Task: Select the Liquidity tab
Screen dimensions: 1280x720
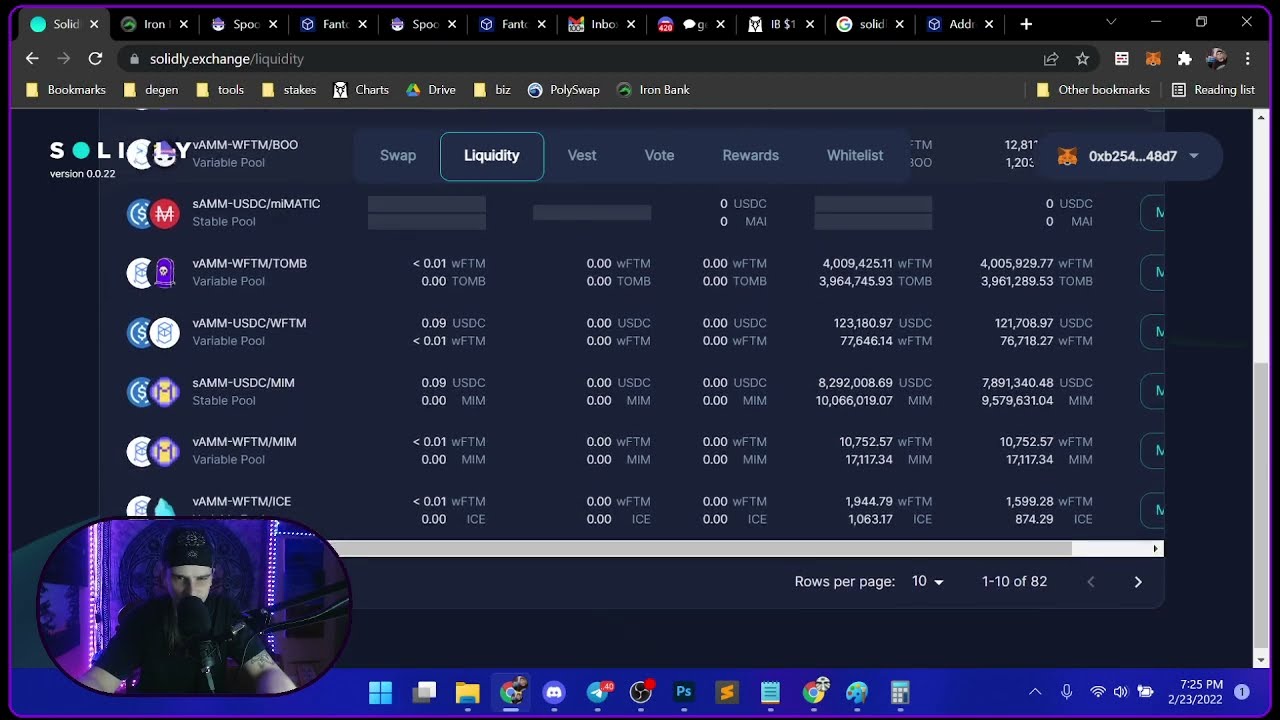Action: pos(492,156)
